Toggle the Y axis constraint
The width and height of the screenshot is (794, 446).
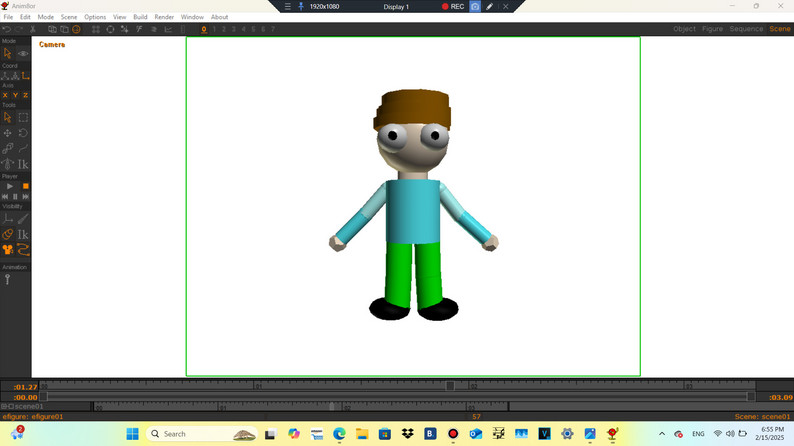point(15,95)
